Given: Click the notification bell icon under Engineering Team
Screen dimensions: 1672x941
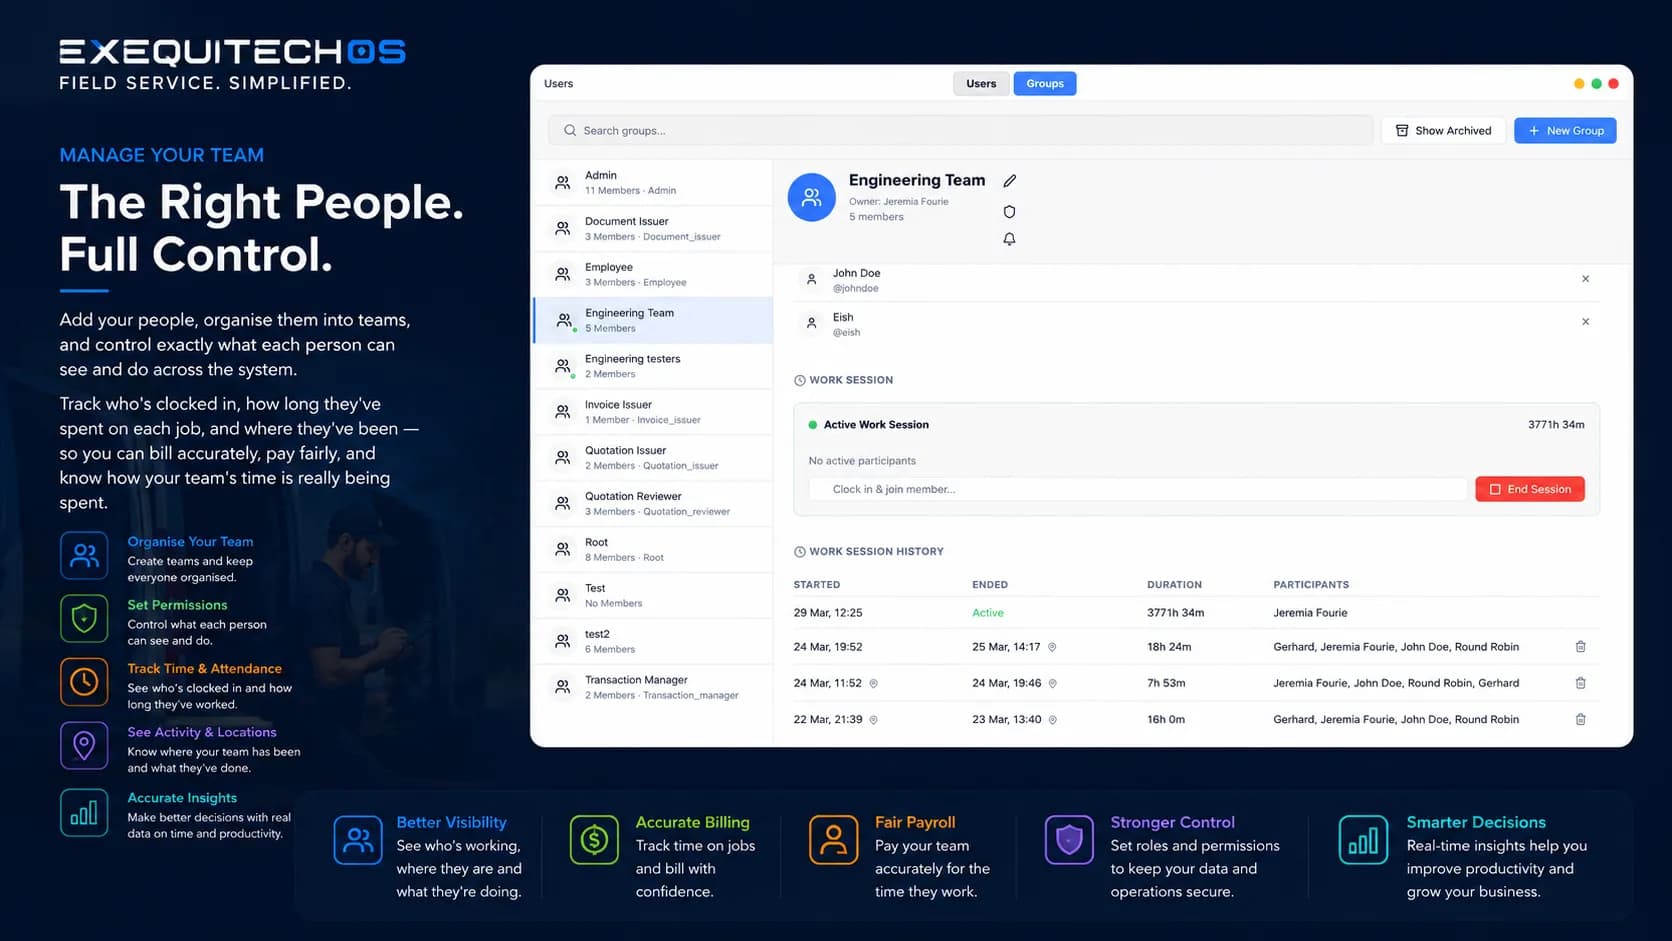Looking at the screenshot, I should click(x=1009, y=239).
